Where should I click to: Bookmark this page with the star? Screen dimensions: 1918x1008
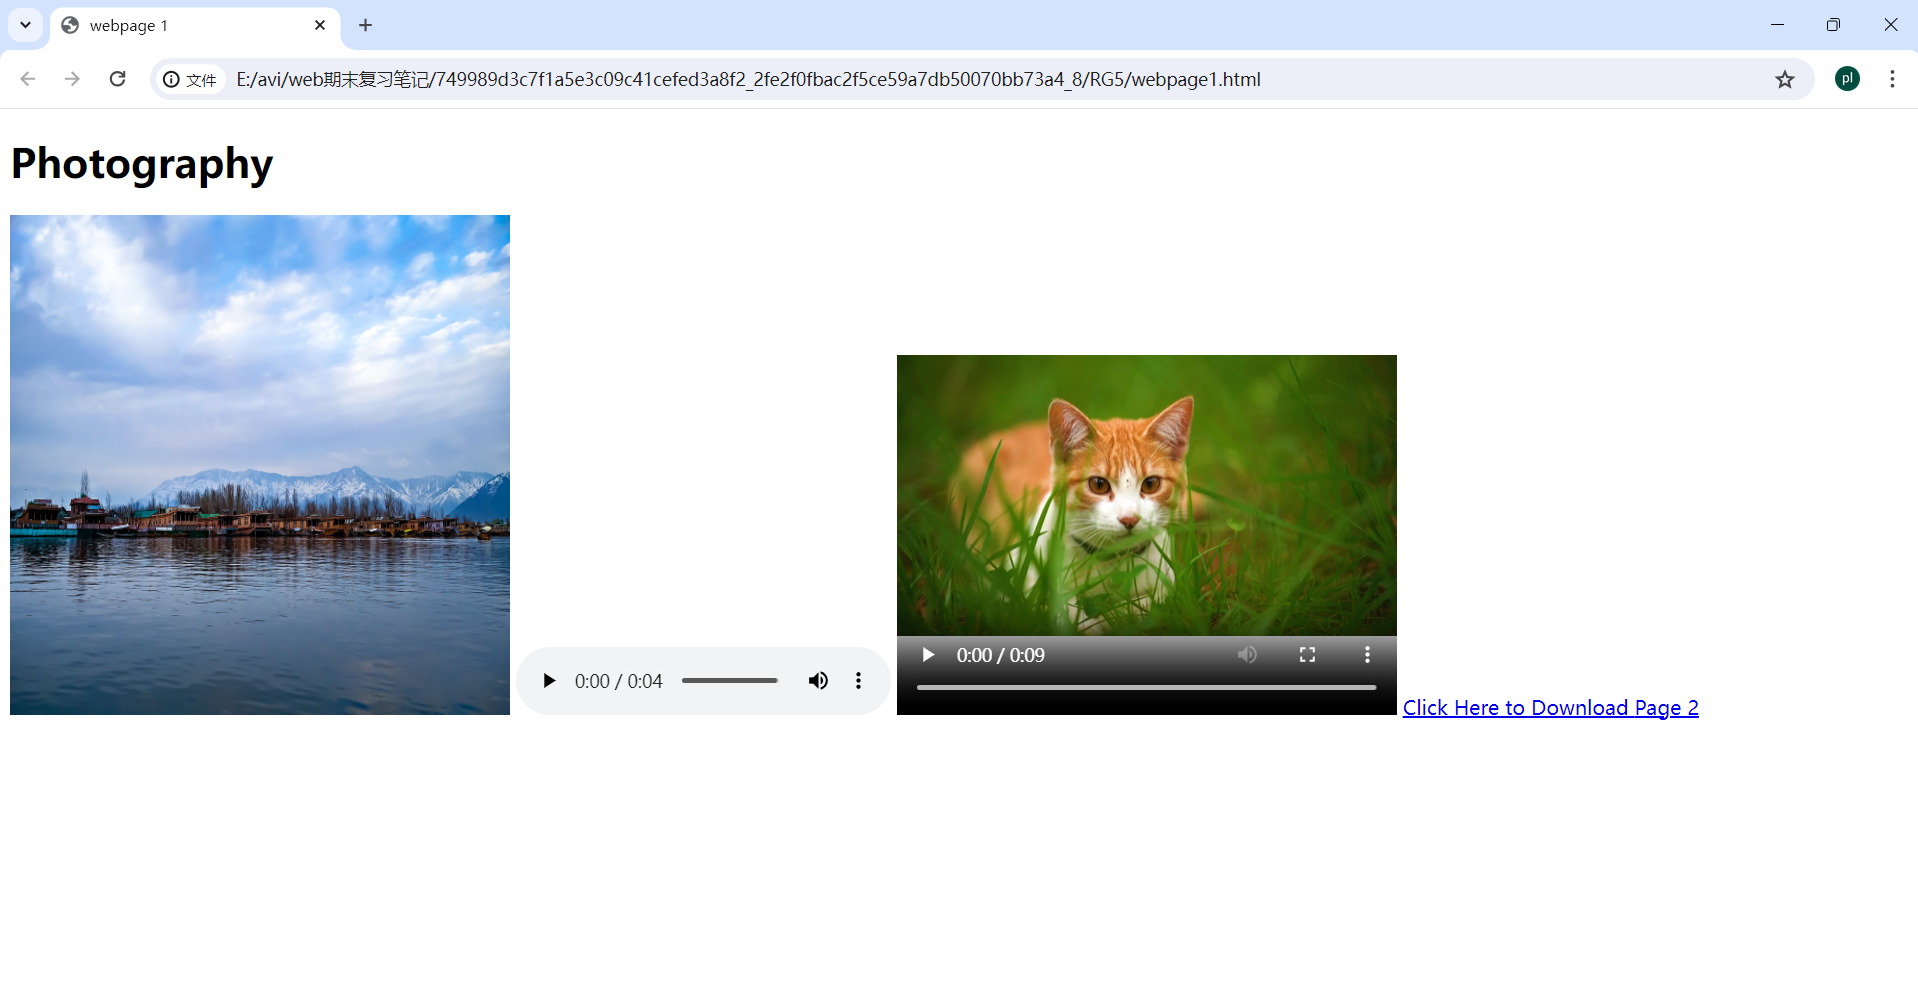(1785, 79)
